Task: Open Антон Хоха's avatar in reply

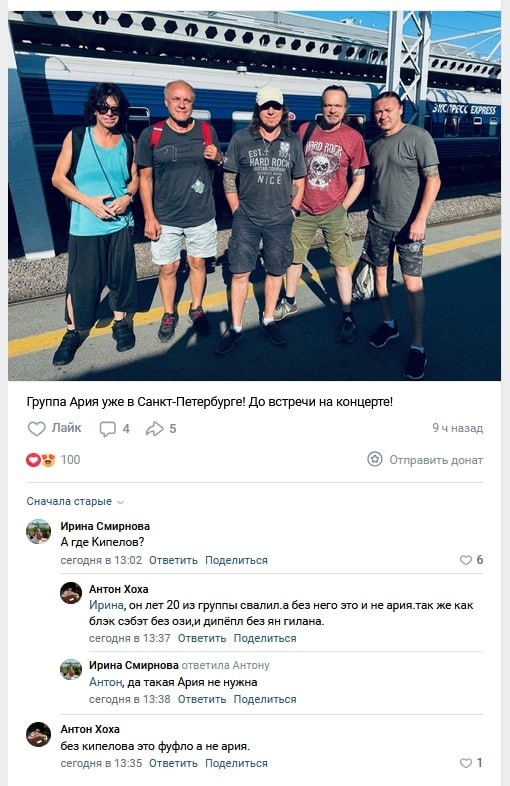Action: pos(71,593)
